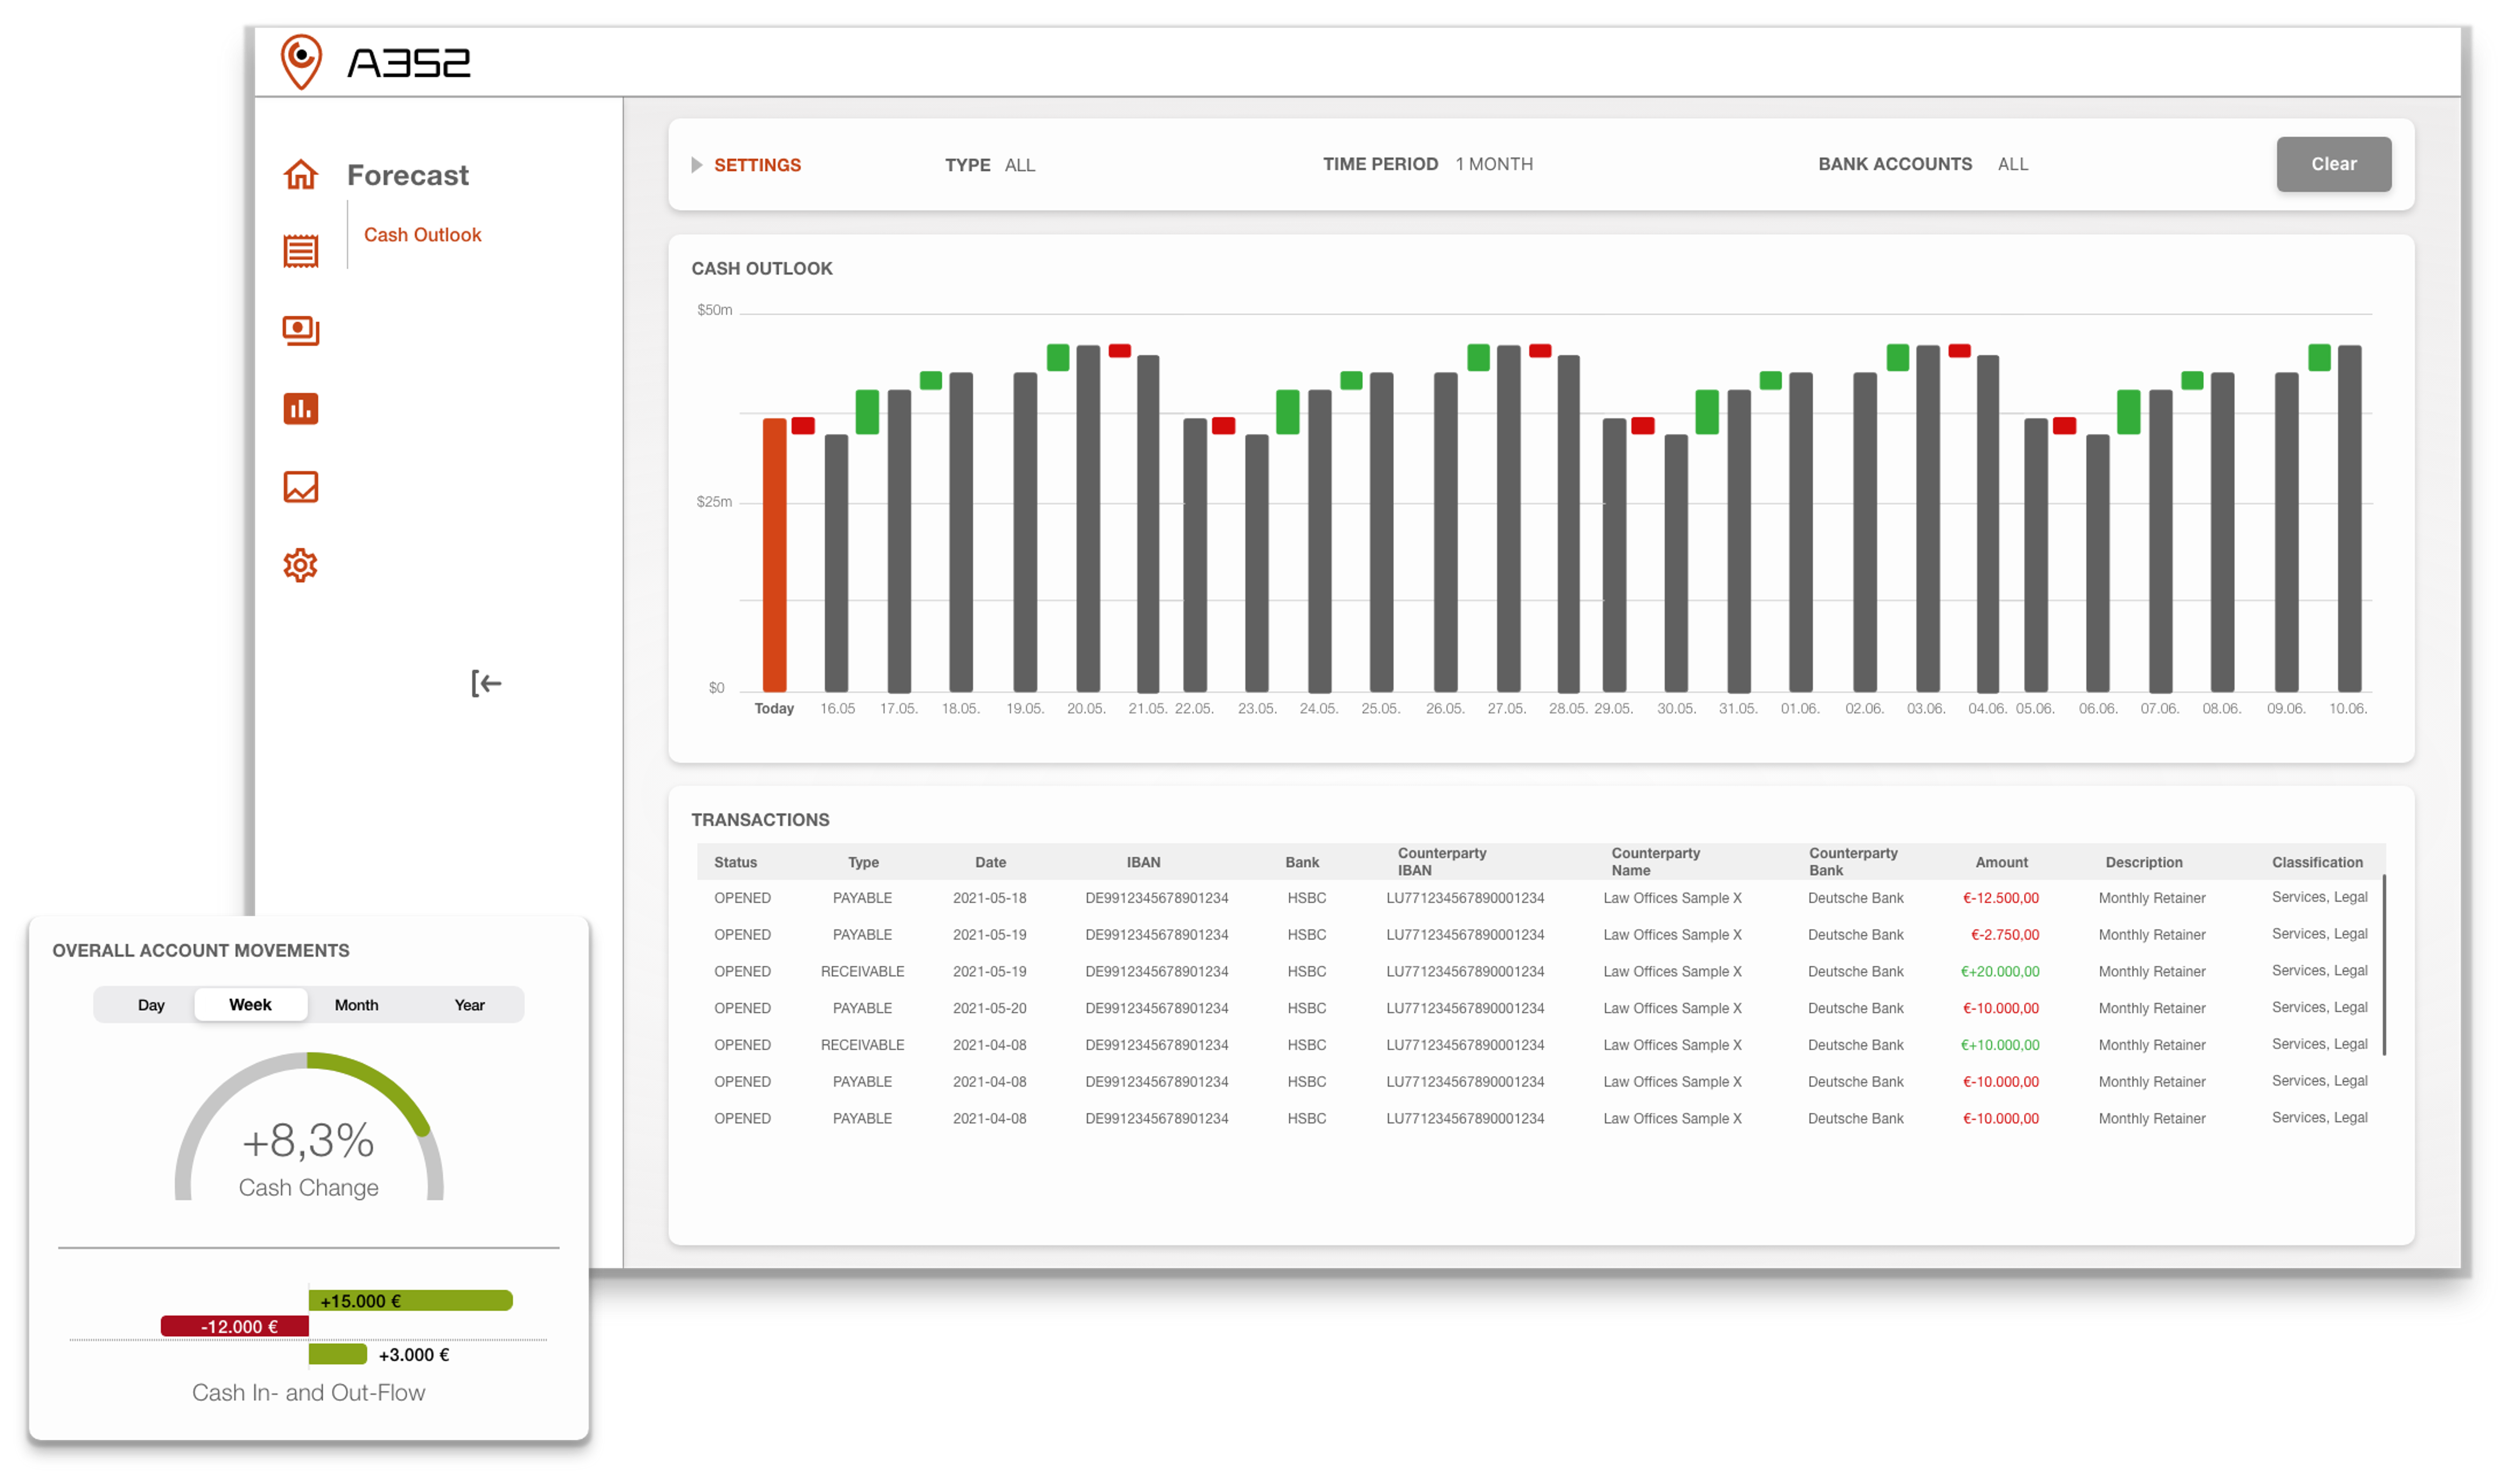Expand the SETTINGS disclosure triangle

697,165
